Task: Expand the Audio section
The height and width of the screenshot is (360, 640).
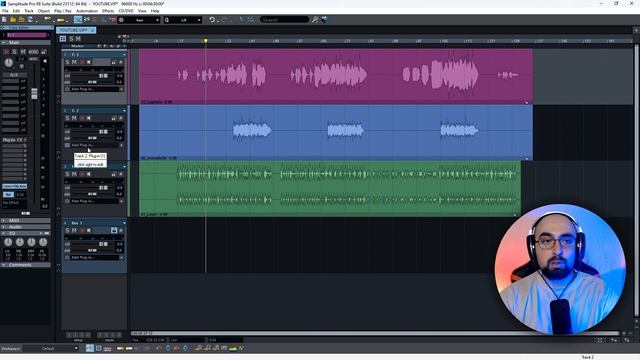Action: pyautogui.click(x=4, y=227)
